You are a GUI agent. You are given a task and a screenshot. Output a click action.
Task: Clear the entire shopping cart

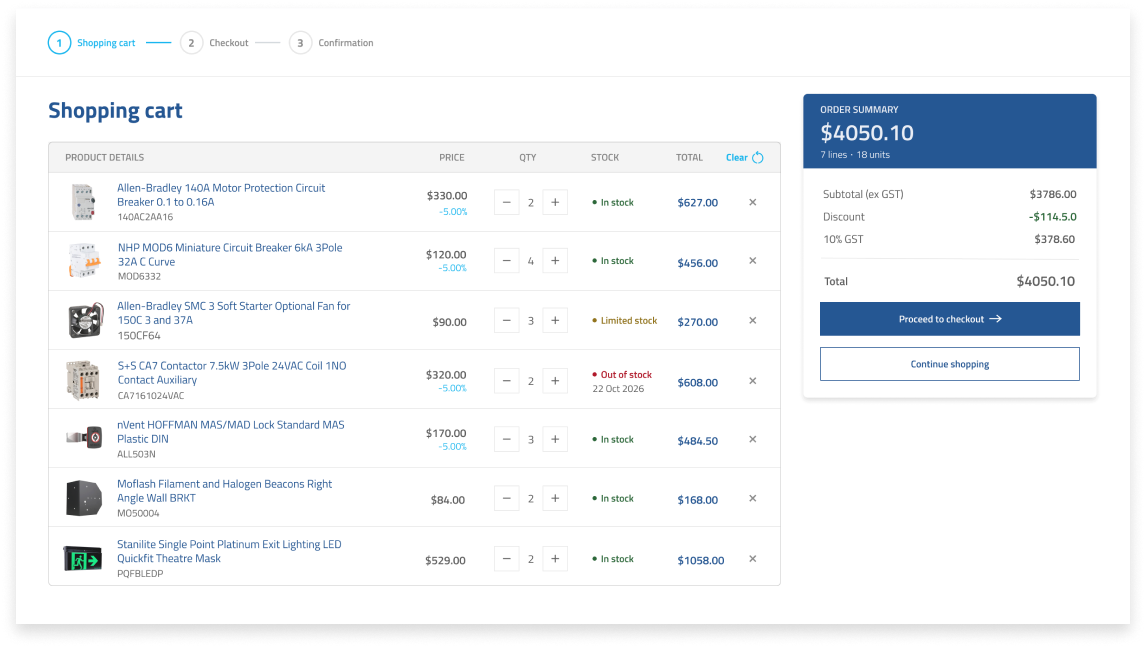tap(745, 158)
